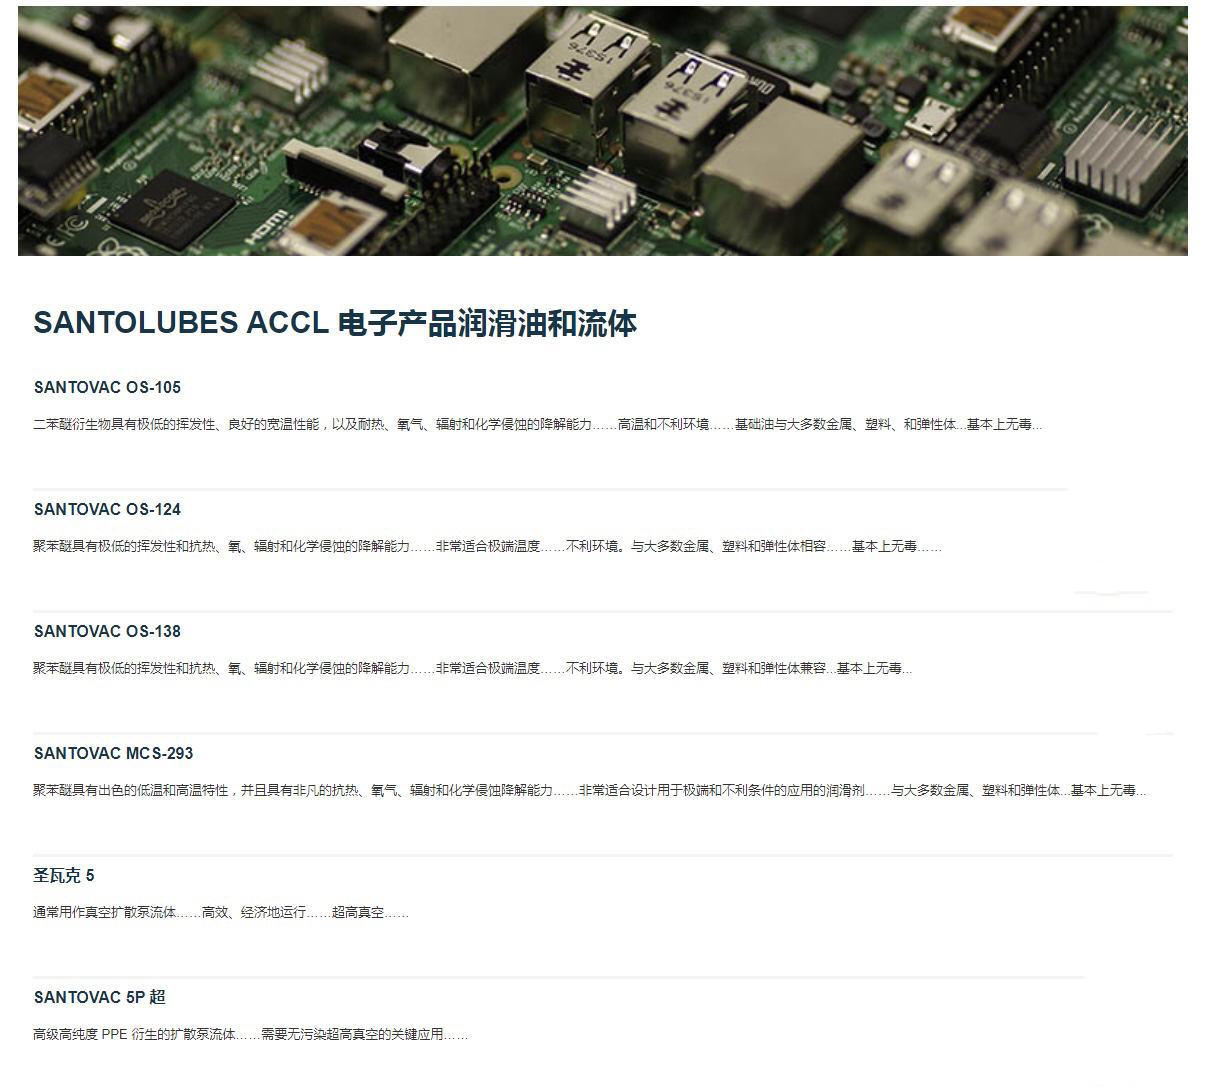The image size is (1213, 1087).
Task: Click the circuit board banner image
Action: (603, 131)
